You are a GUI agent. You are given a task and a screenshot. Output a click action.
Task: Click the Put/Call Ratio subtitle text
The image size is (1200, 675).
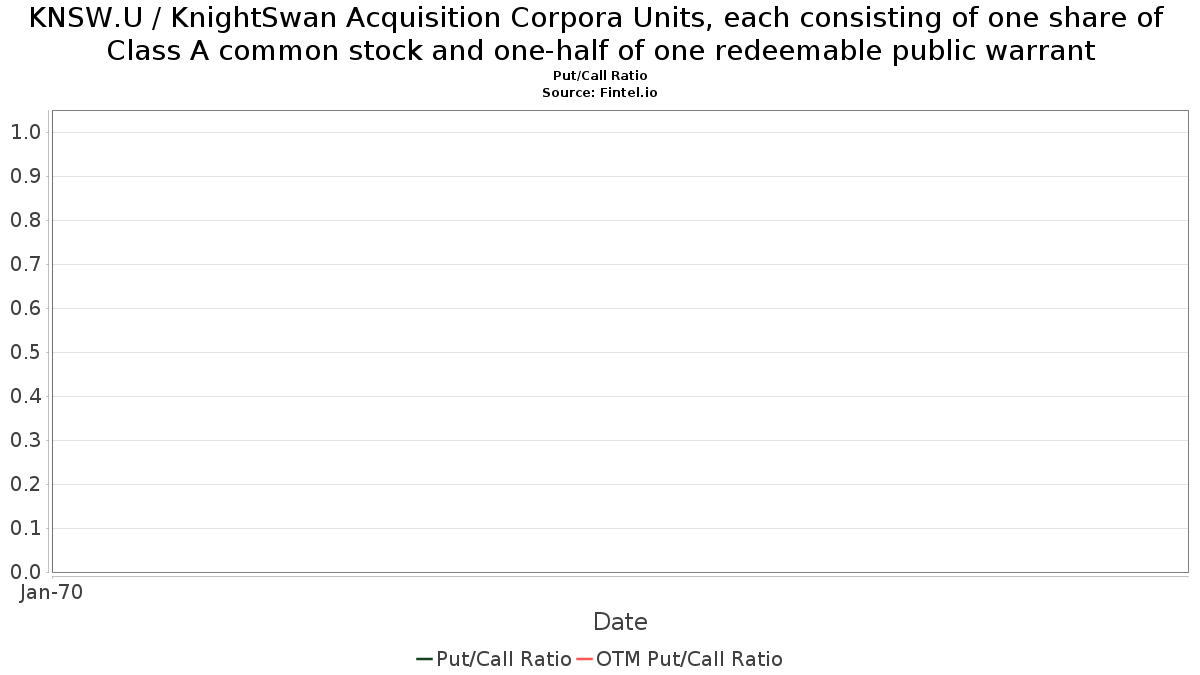click(600, 76)
